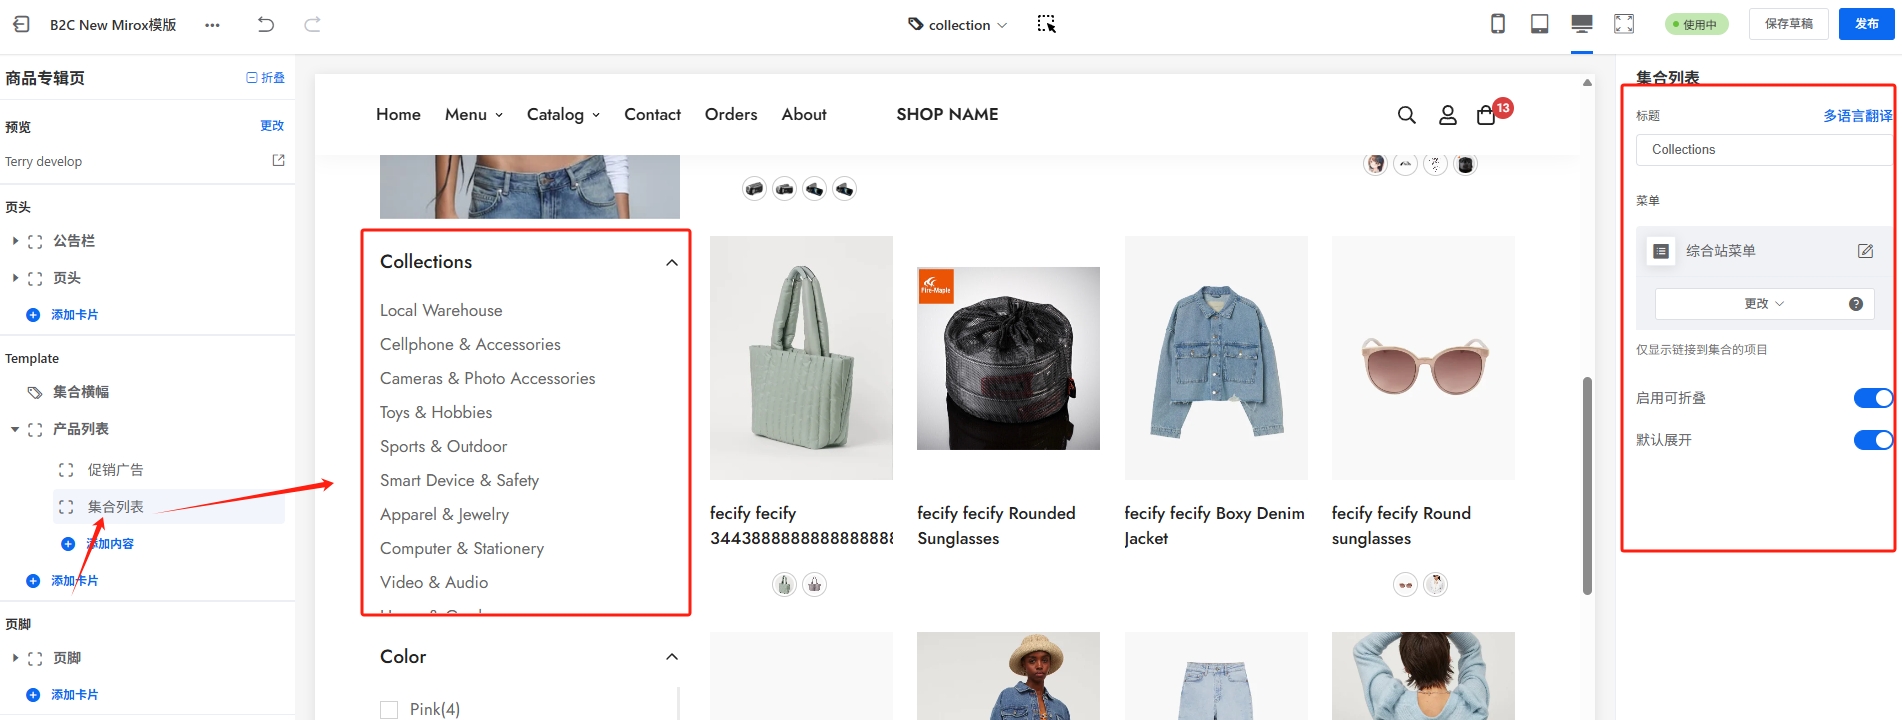Select Orders in the navigation bar

tap(730, 115)
